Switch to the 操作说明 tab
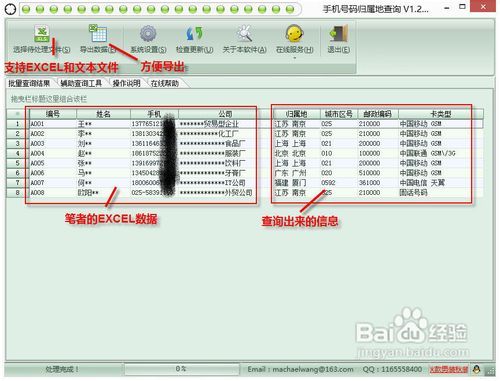 tap(126, 83)
